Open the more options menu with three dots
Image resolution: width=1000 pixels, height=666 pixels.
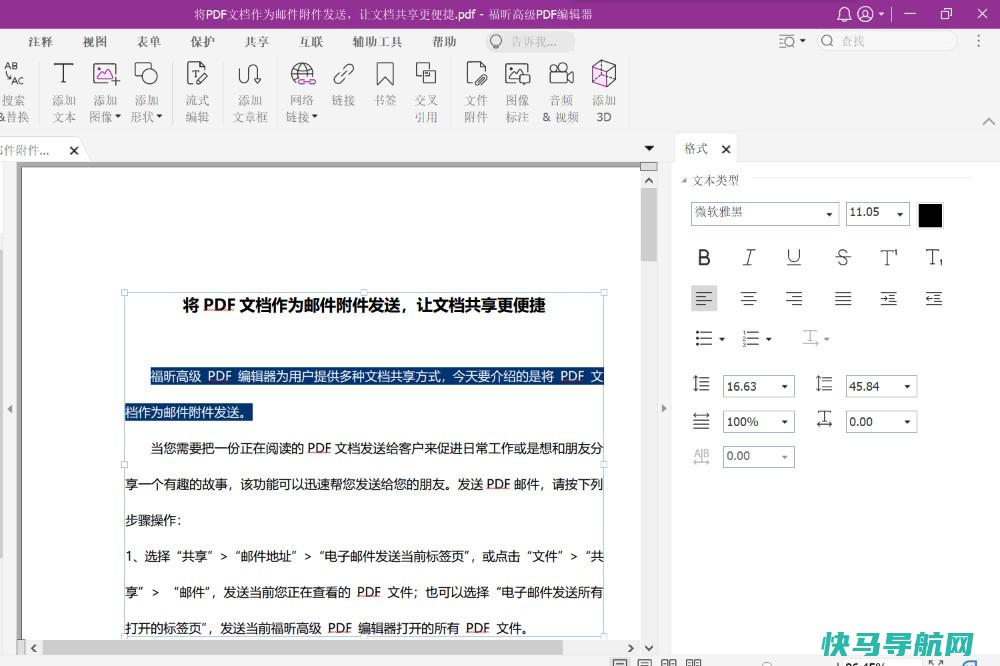[978, 41]
